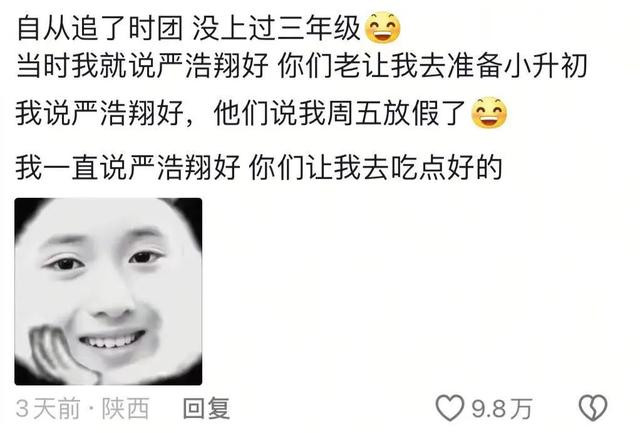Reply to the comment via 回复
640x433 pixels.
206,409
